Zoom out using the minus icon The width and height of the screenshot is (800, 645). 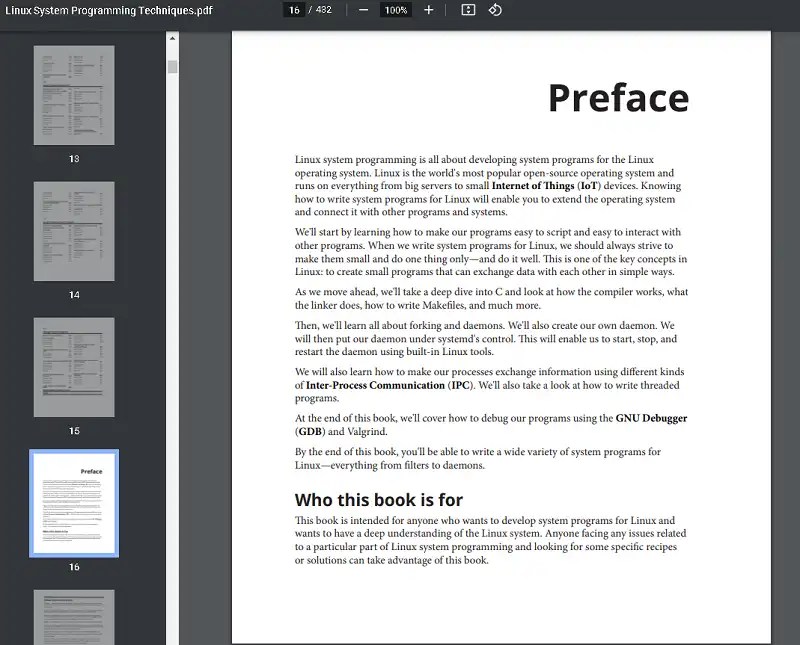(x=365, y=10)
